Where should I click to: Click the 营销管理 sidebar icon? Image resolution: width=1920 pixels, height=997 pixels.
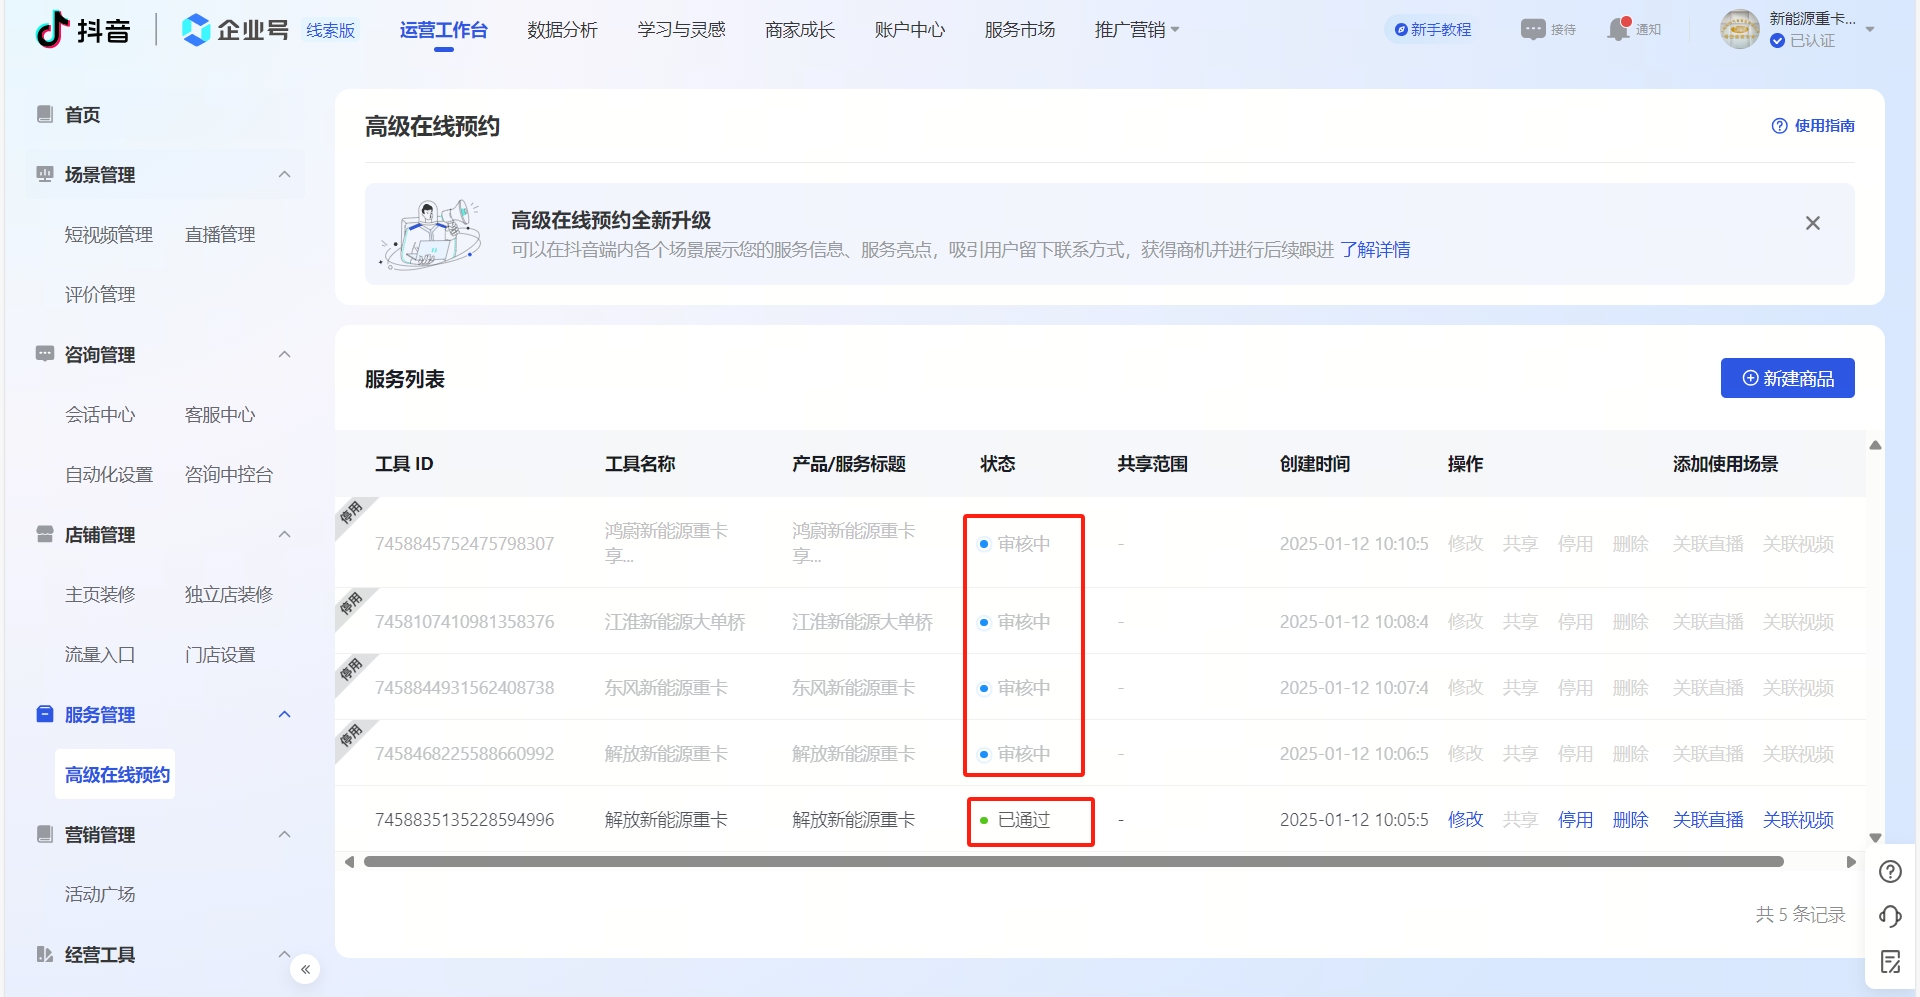coord(45,834)
